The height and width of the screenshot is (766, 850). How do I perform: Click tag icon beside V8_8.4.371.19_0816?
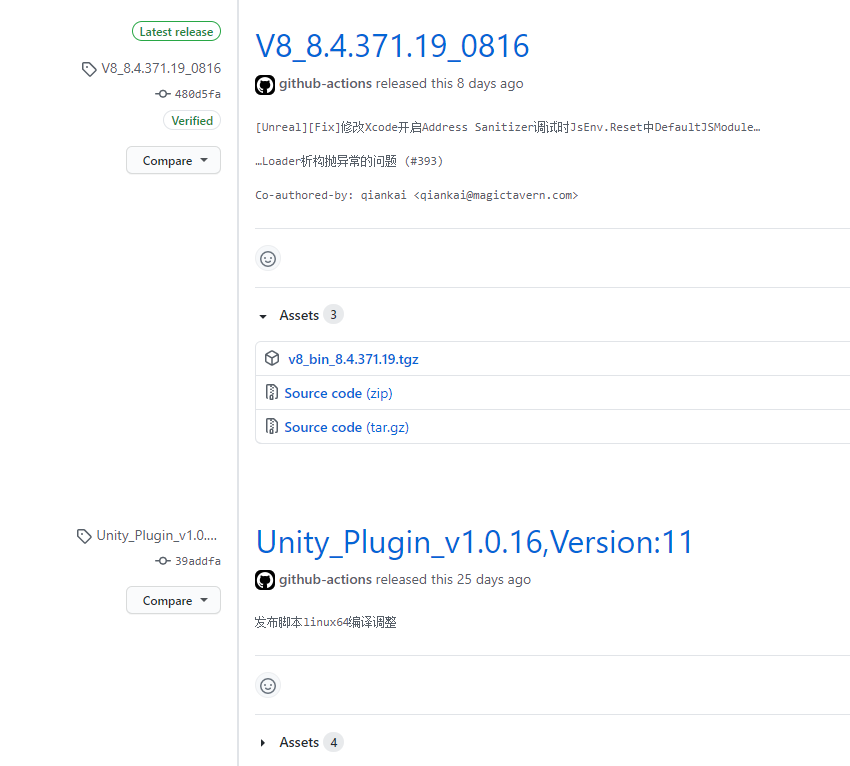click(x=89, y=69)
